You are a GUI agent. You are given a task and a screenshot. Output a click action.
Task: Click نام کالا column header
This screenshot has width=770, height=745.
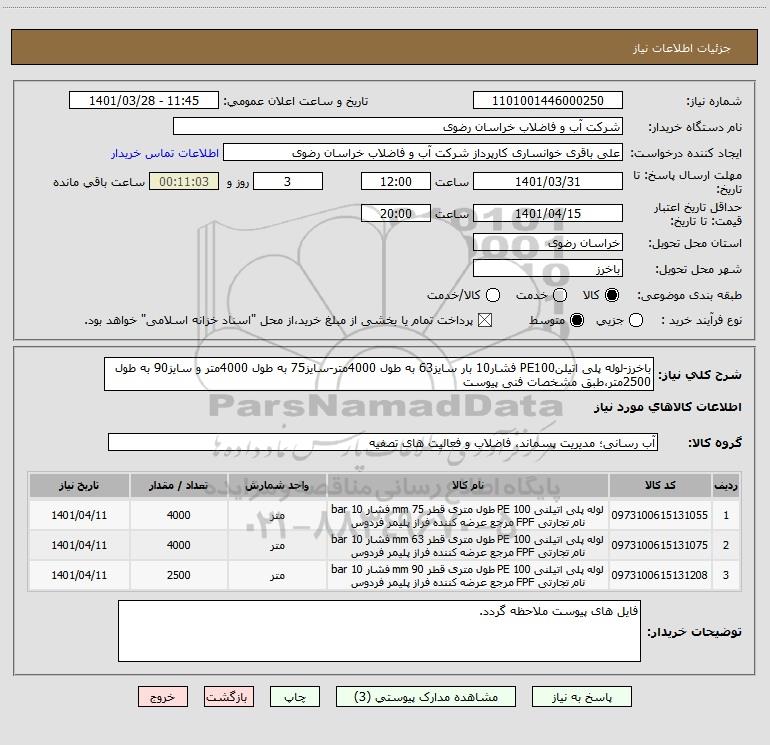[x=468, y=485]
